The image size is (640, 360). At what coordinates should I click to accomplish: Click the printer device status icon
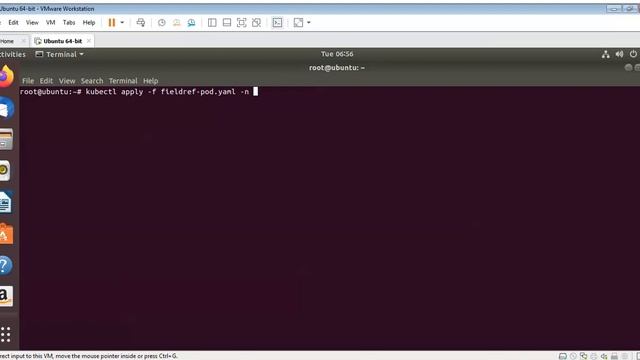[x=594, y=356]
